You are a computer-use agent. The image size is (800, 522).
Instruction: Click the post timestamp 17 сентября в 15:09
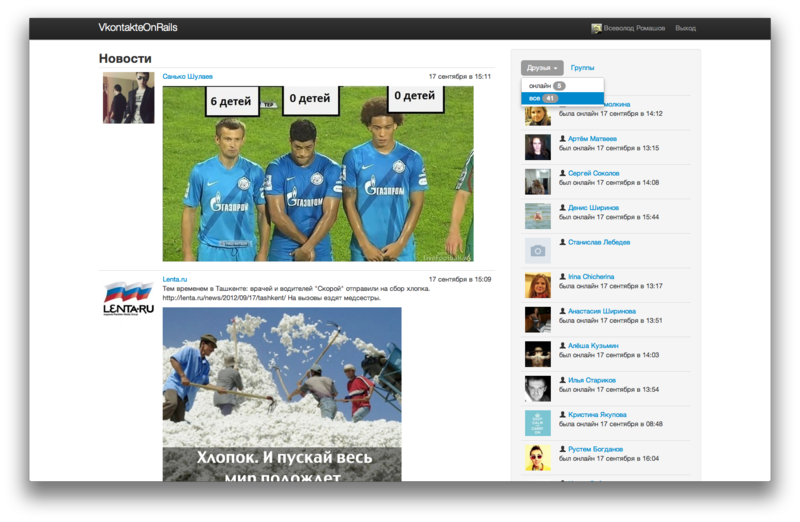pyautogui.click(x=460, y=279)
